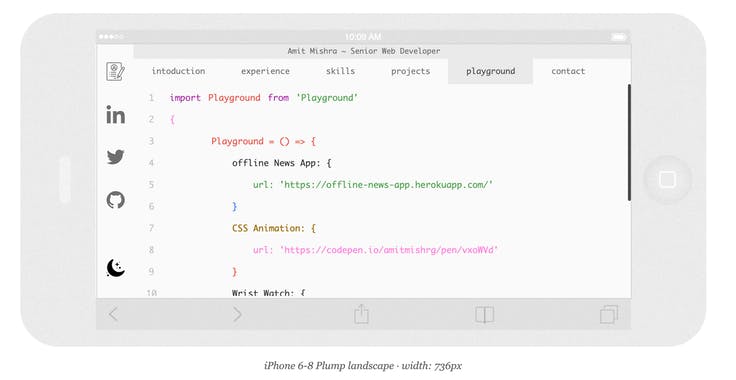The height and width of the screenshot is (380, 736).
Task: Select the playground tab
Action: coord(491,71)
